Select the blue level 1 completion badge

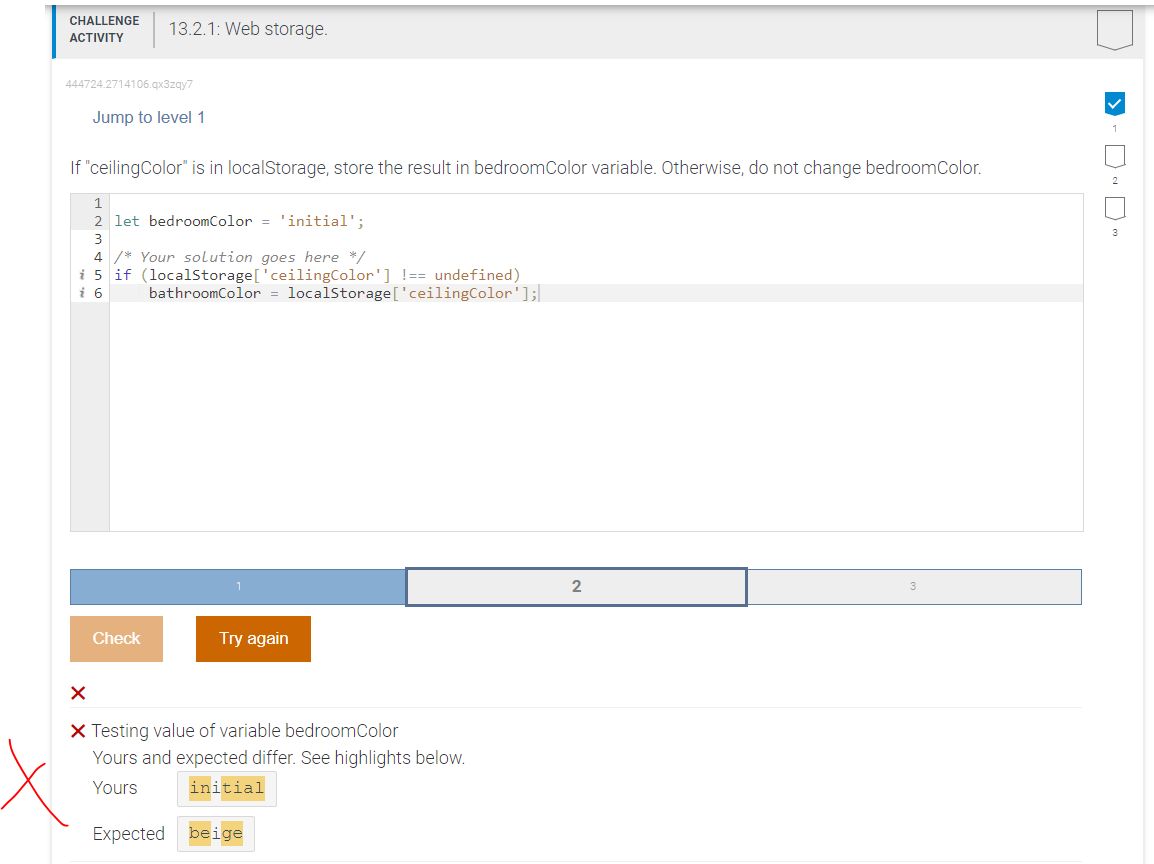tap(1114, 101)
